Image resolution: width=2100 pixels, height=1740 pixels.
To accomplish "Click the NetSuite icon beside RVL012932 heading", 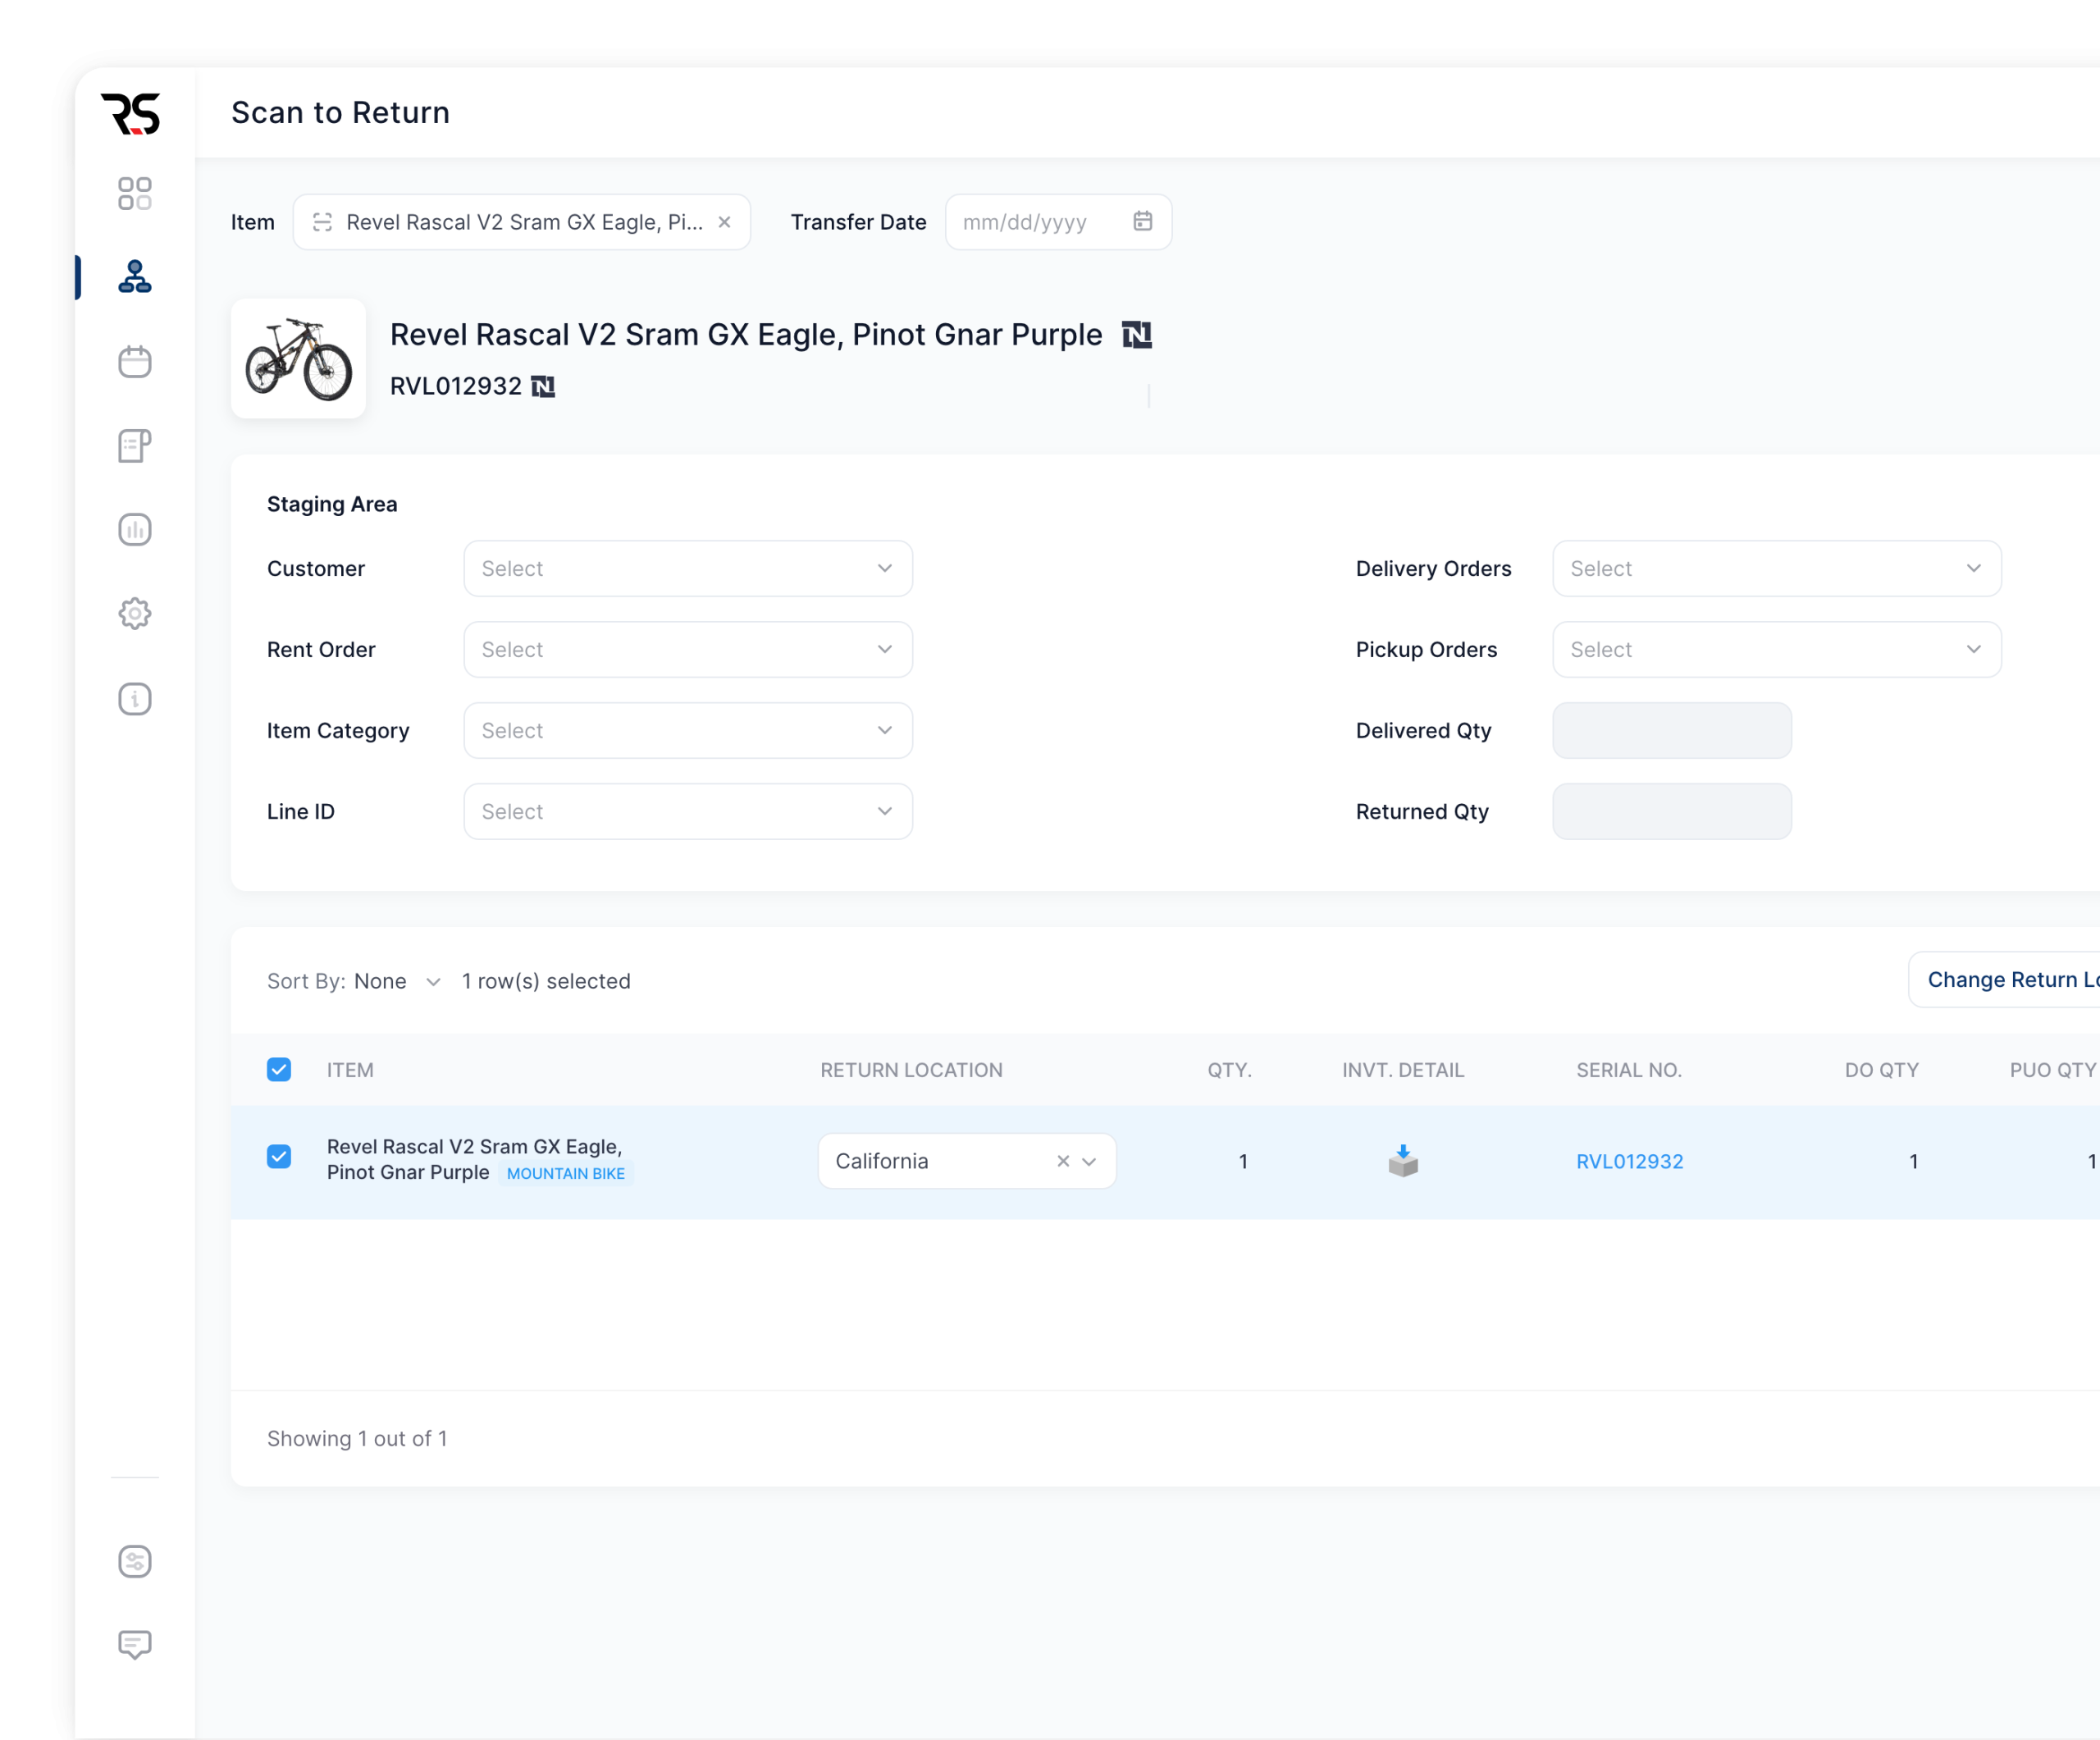I will point(543,386).
